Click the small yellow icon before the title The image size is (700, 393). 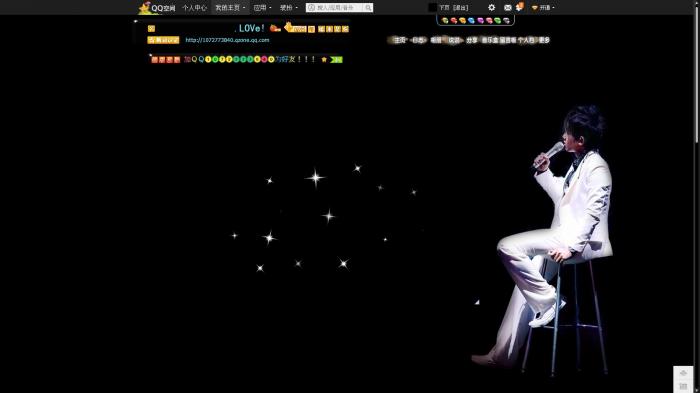coord(151,29)
